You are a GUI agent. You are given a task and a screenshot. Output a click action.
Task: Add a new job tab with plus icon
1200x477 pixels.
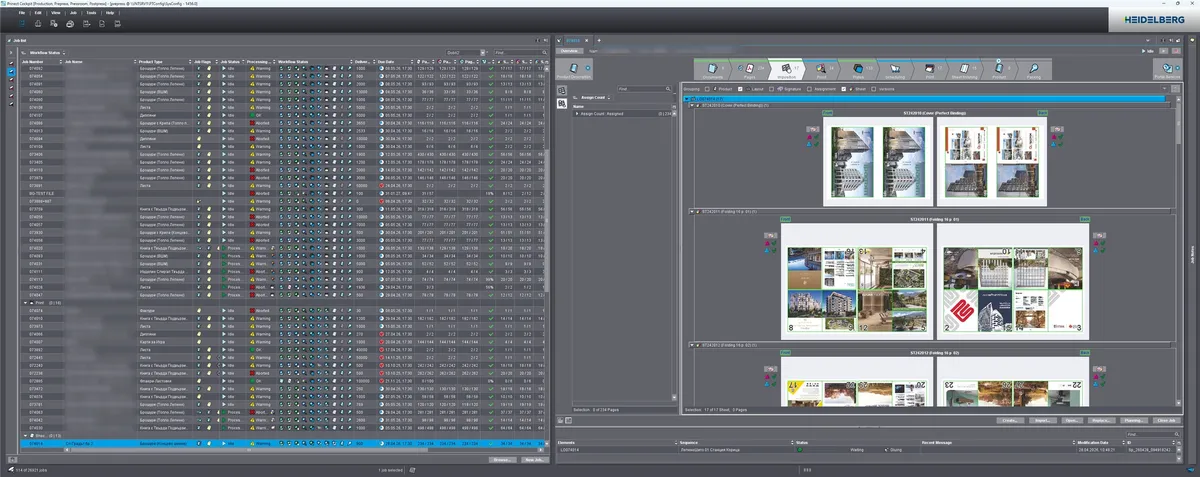600,41
